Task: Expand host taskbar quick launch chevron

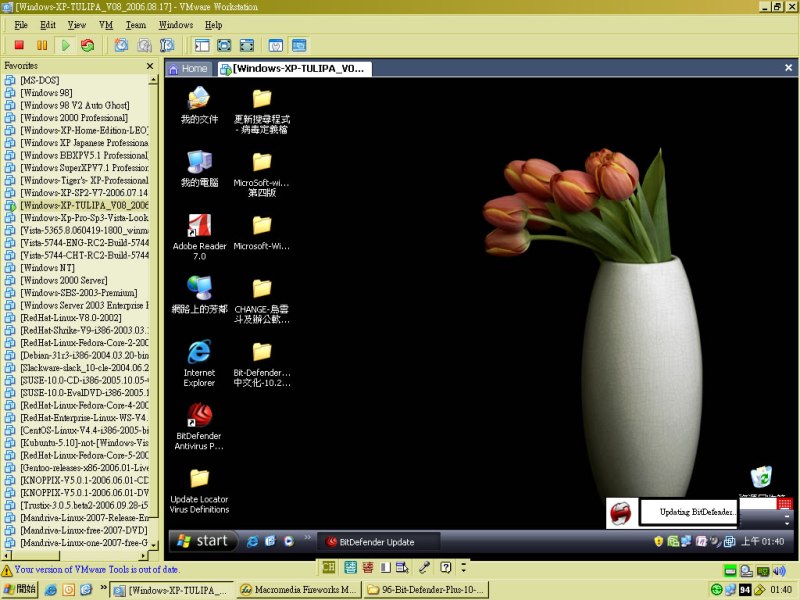Action: [101, 590]
